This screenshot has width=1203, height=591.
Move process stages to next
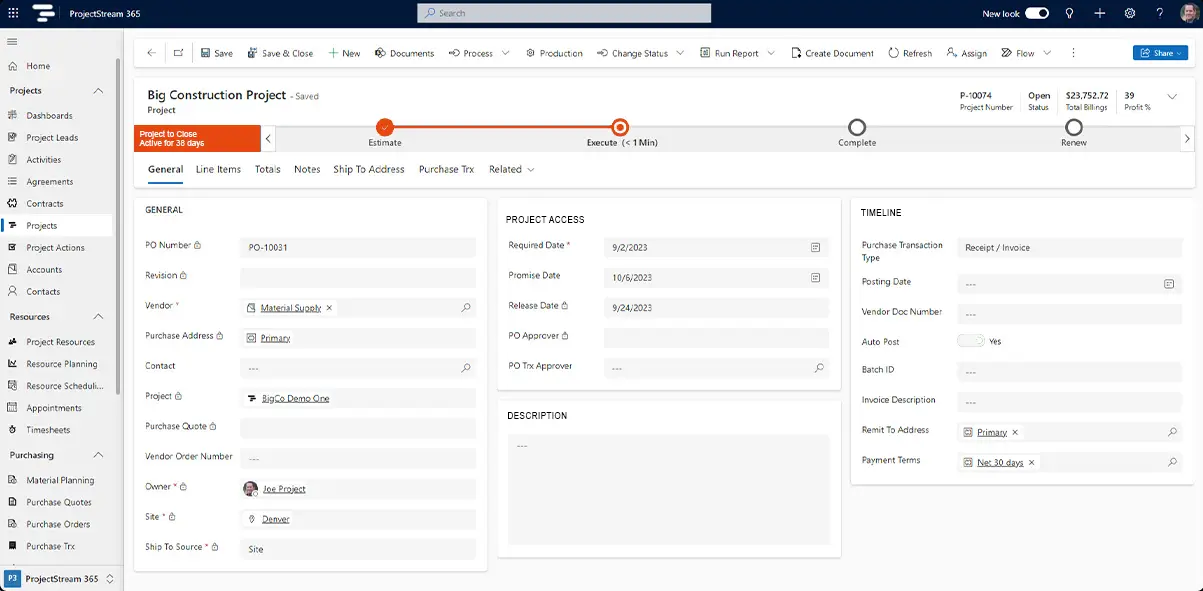tap(1187, 139)
